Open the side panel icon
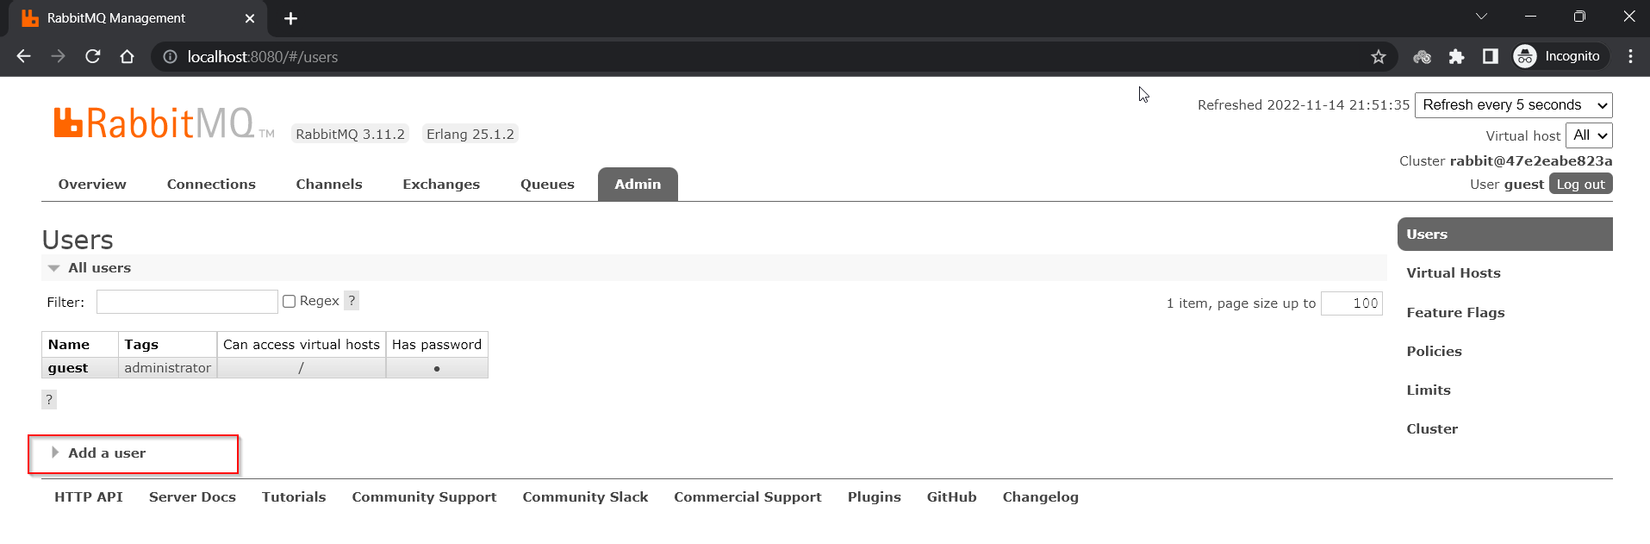 (x=1490, y=57)
